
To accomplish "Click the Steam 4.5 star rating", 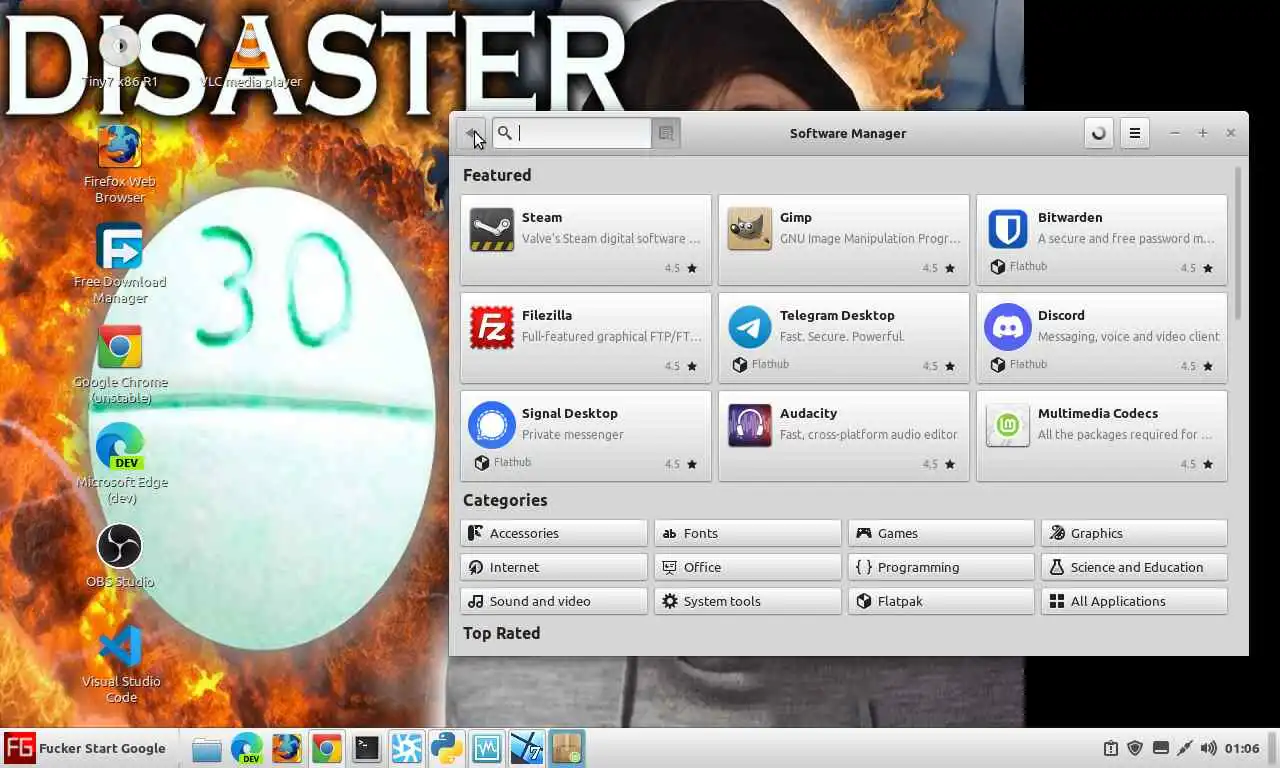I will coord(681,268).
